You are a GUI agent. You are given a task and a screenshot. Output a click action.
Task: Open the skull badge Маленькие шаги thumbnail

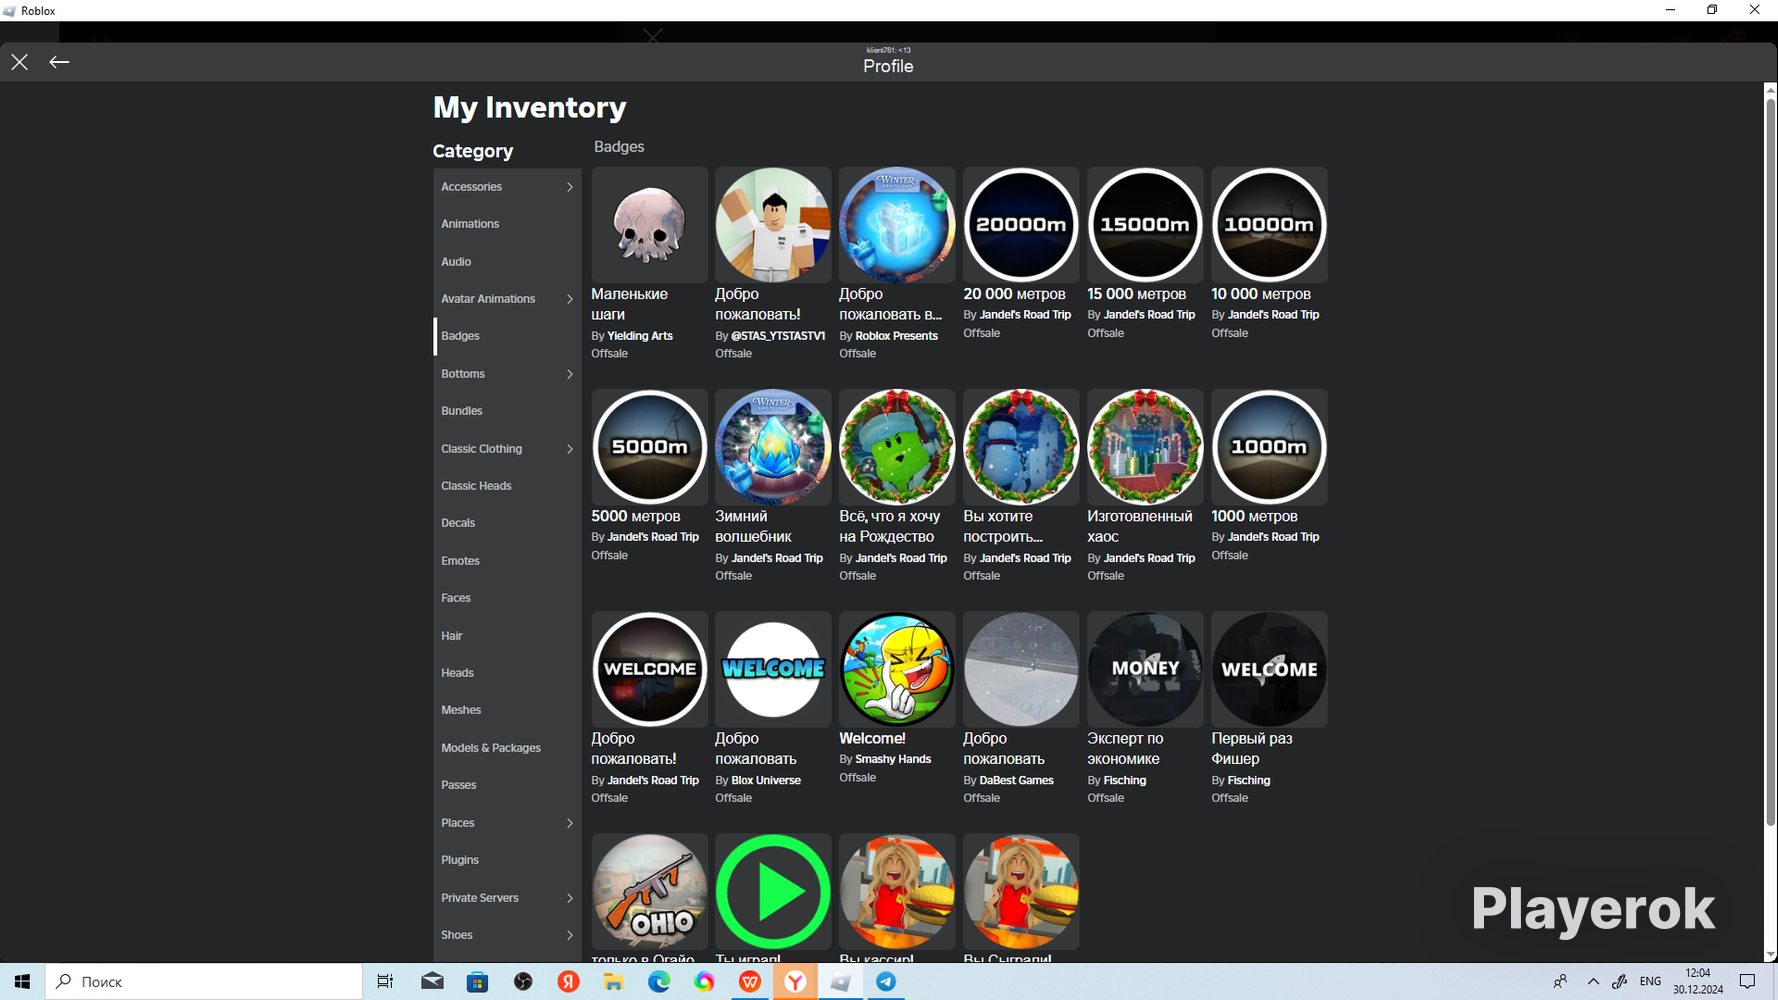click(x=649, y=224)
